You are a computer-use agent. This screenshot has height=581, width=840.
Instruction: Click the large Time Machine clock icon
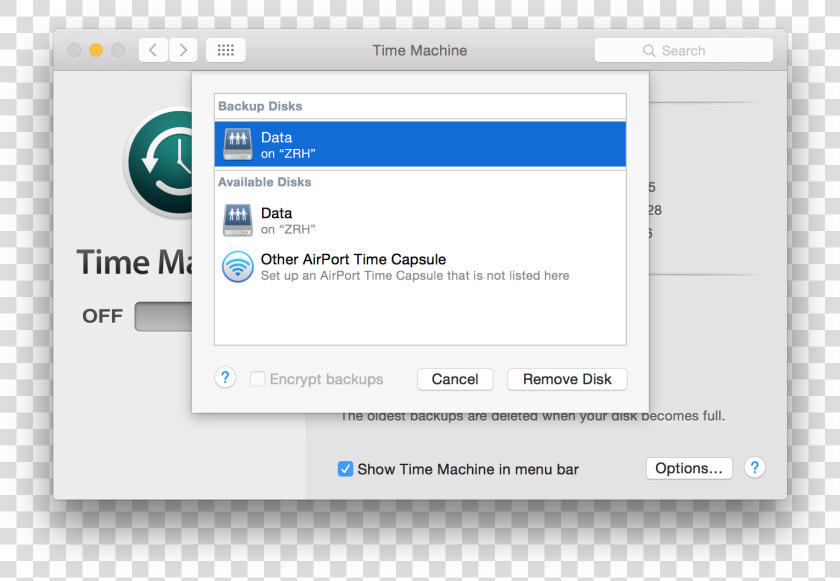click(x=160, y=162)
